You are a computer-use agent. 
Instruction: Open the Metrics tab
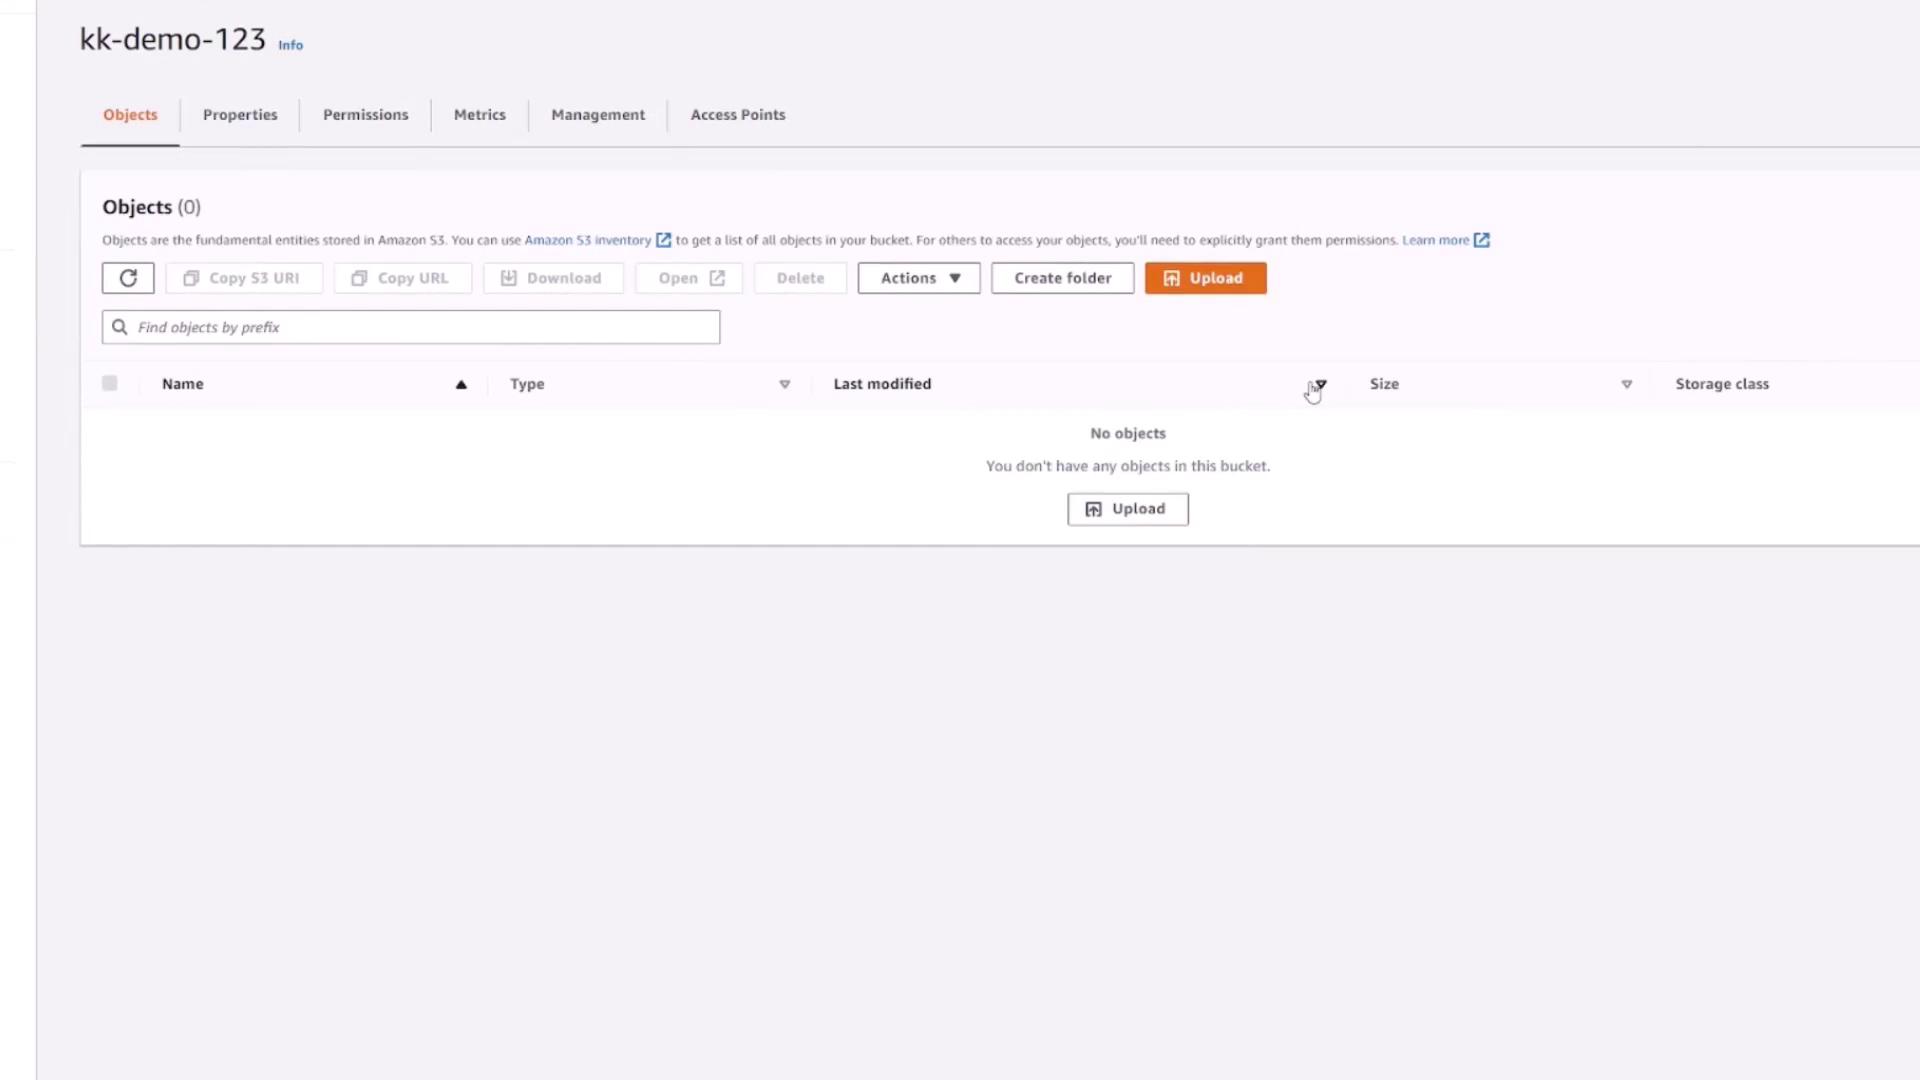(x=479, y=115)
